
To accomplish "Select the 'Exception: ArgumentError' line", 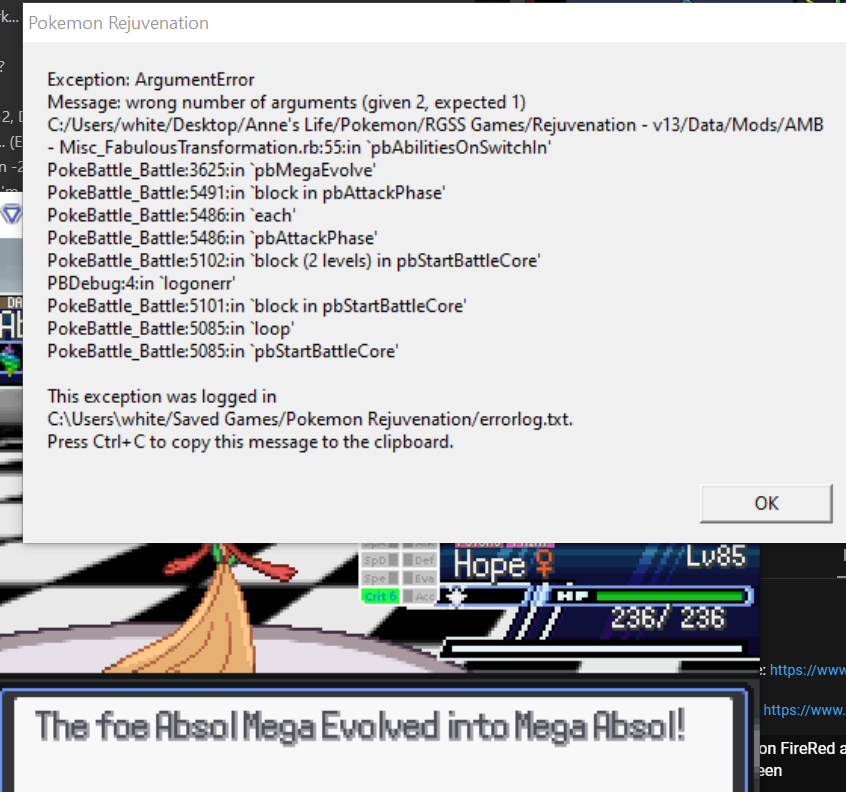I will point(151,80).
